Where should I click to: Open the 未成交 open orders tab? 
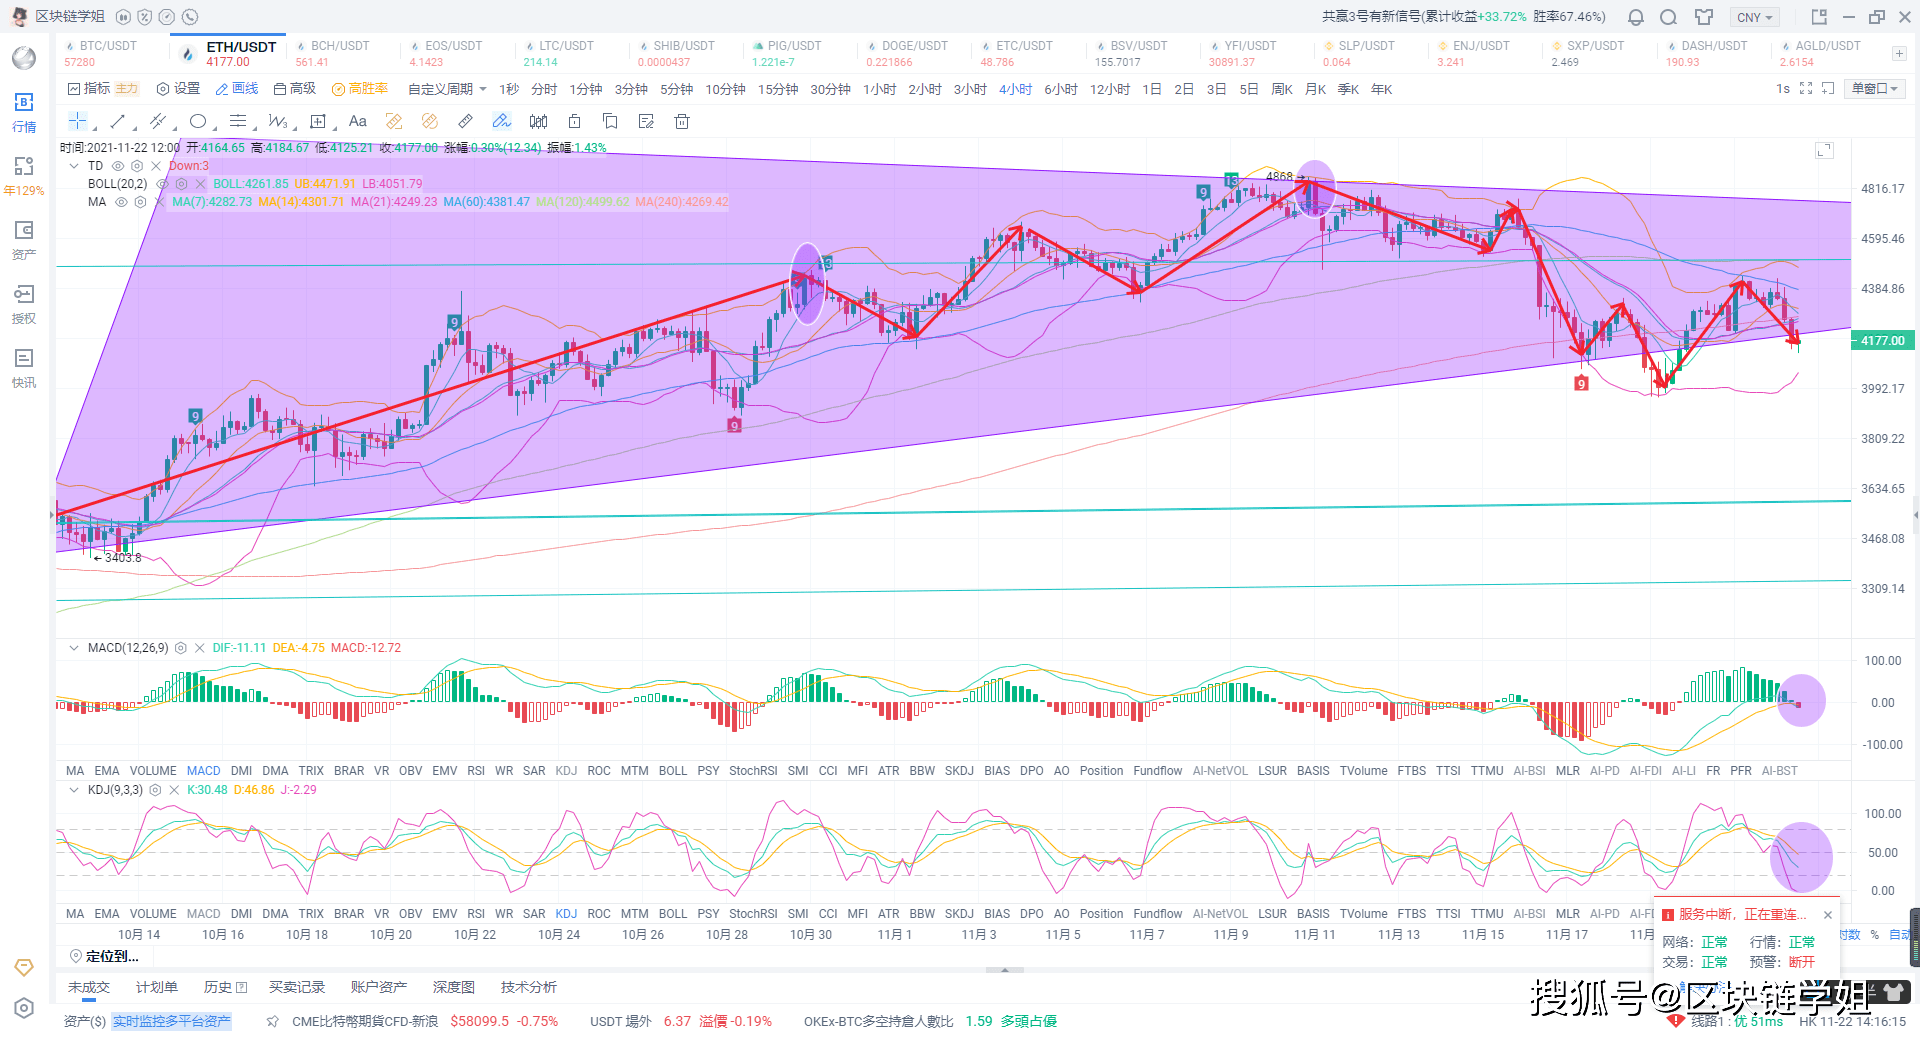coord(89,987)
